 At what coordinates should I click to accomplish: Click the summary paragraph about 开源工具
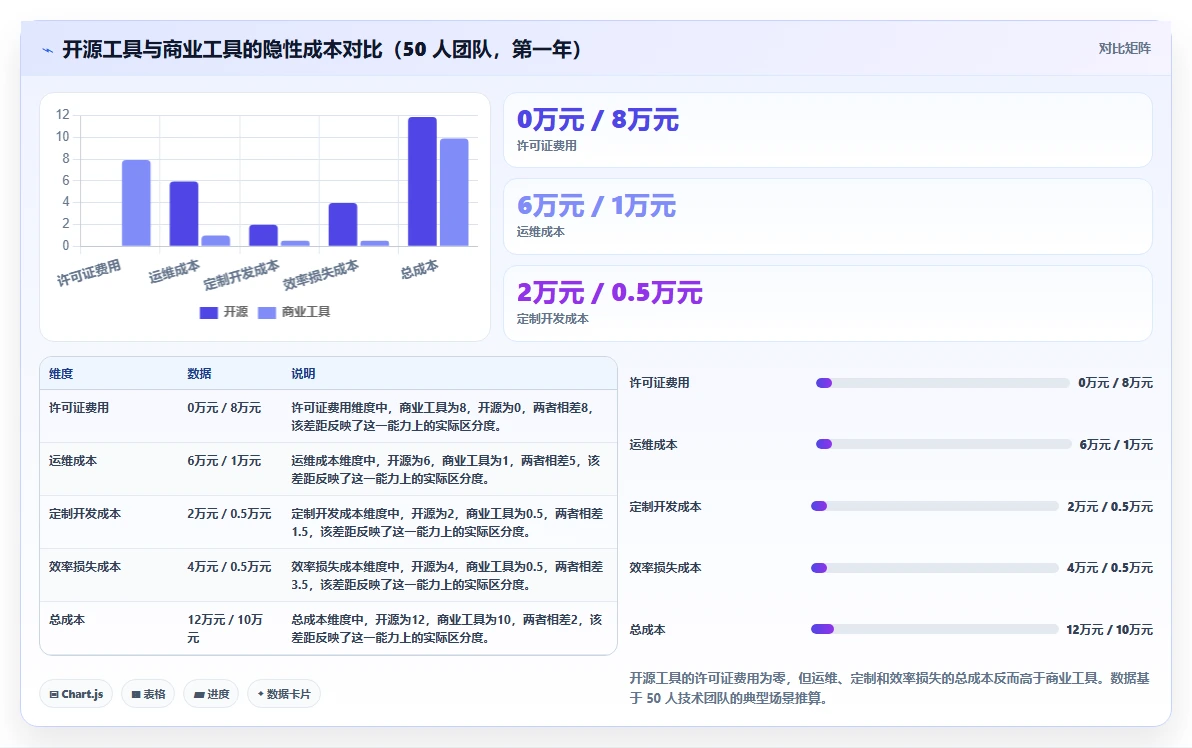click(889, 688)
